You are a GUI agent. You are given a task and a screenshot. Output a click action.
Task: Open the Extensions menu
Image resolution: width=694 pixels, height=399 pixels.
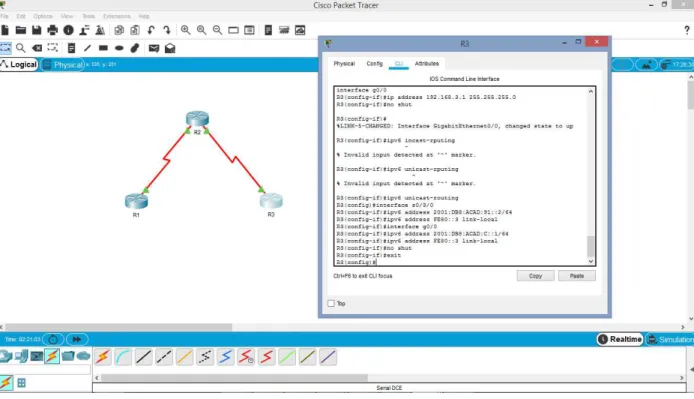tap(117, 16)
